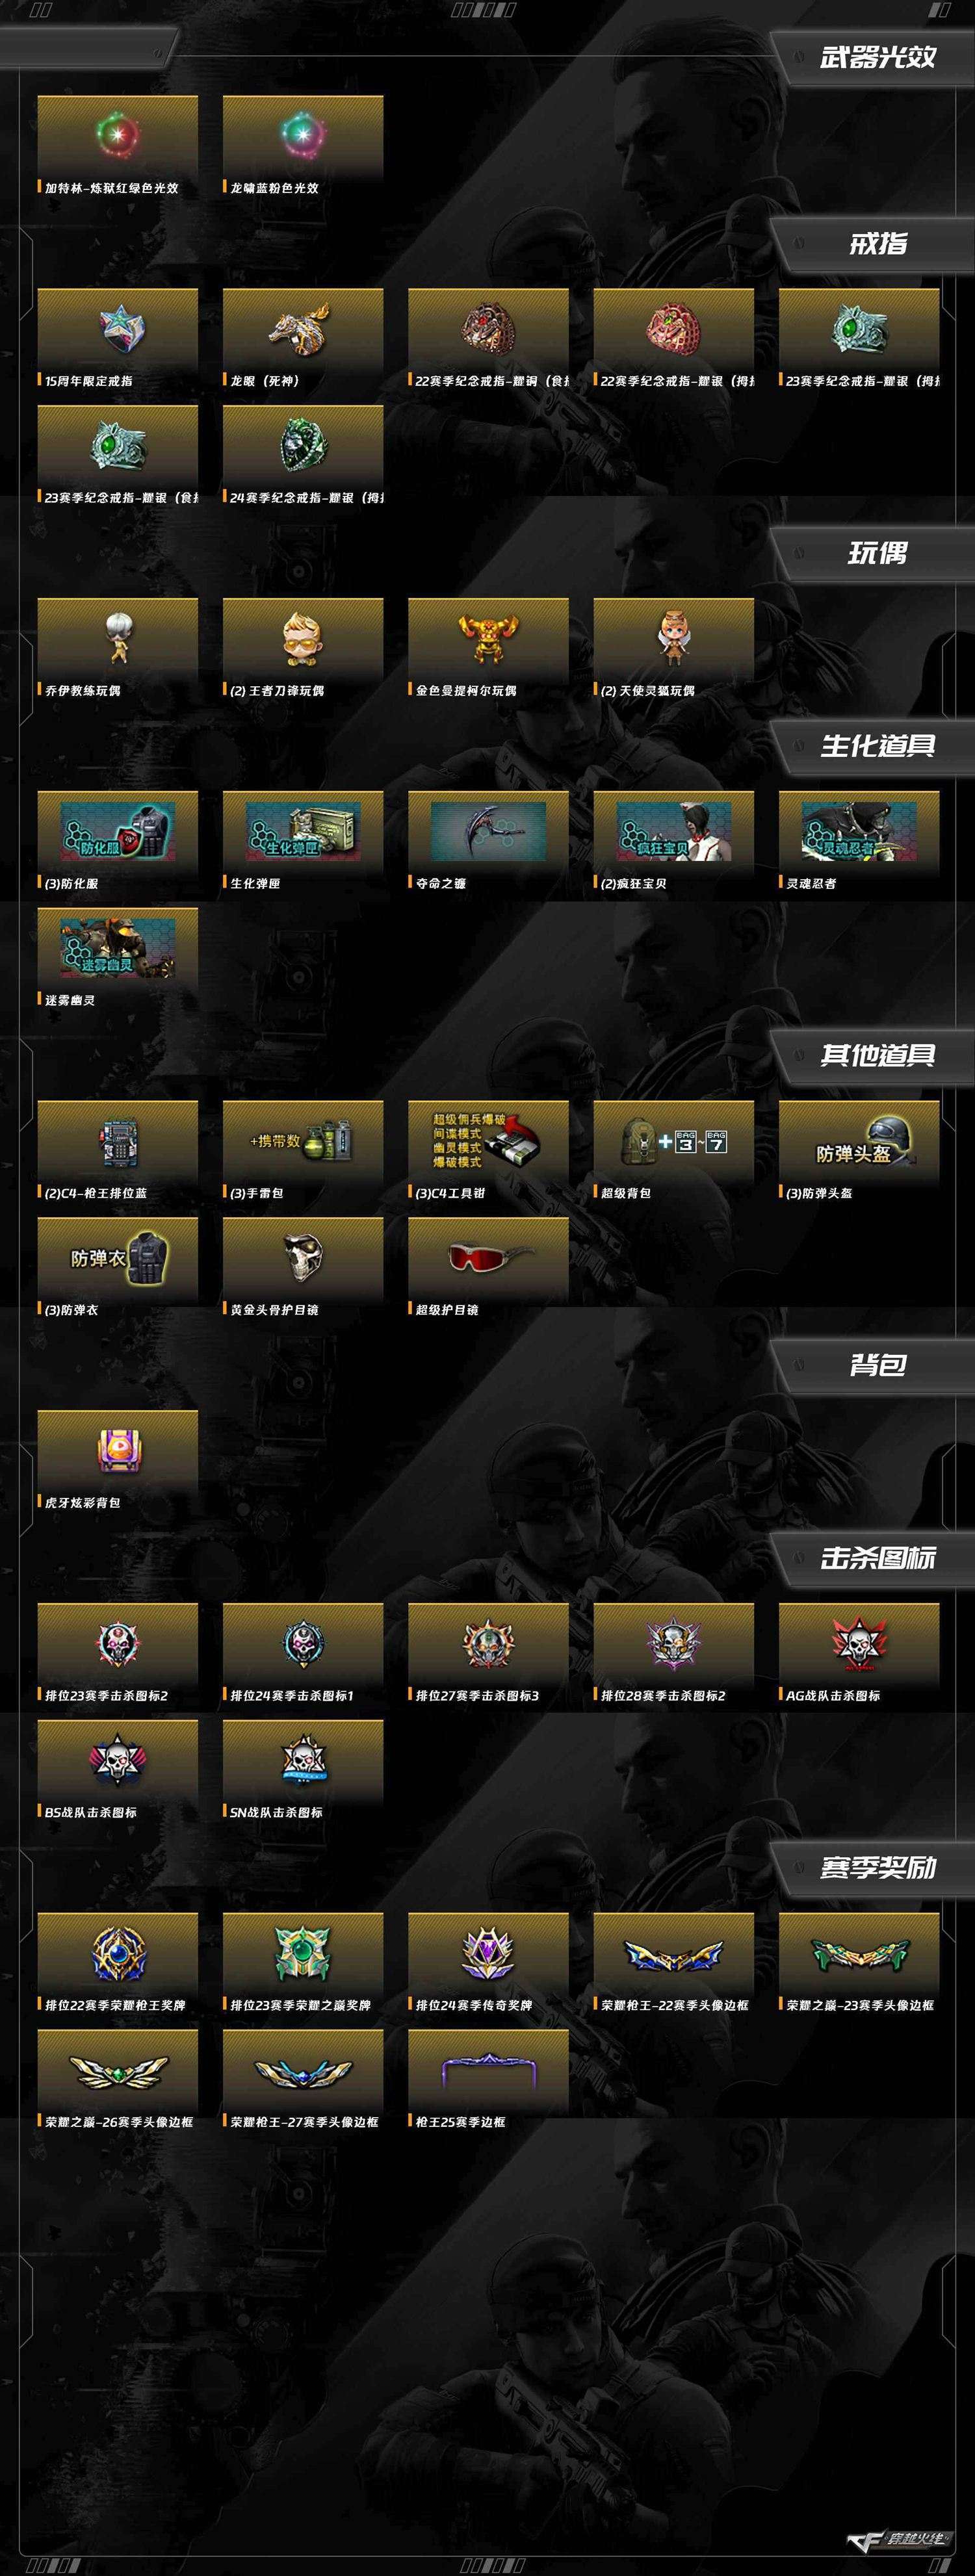Screen dimensions: 975x2576
Task: Click the 戒指 section header
Action: click(878, 244)
